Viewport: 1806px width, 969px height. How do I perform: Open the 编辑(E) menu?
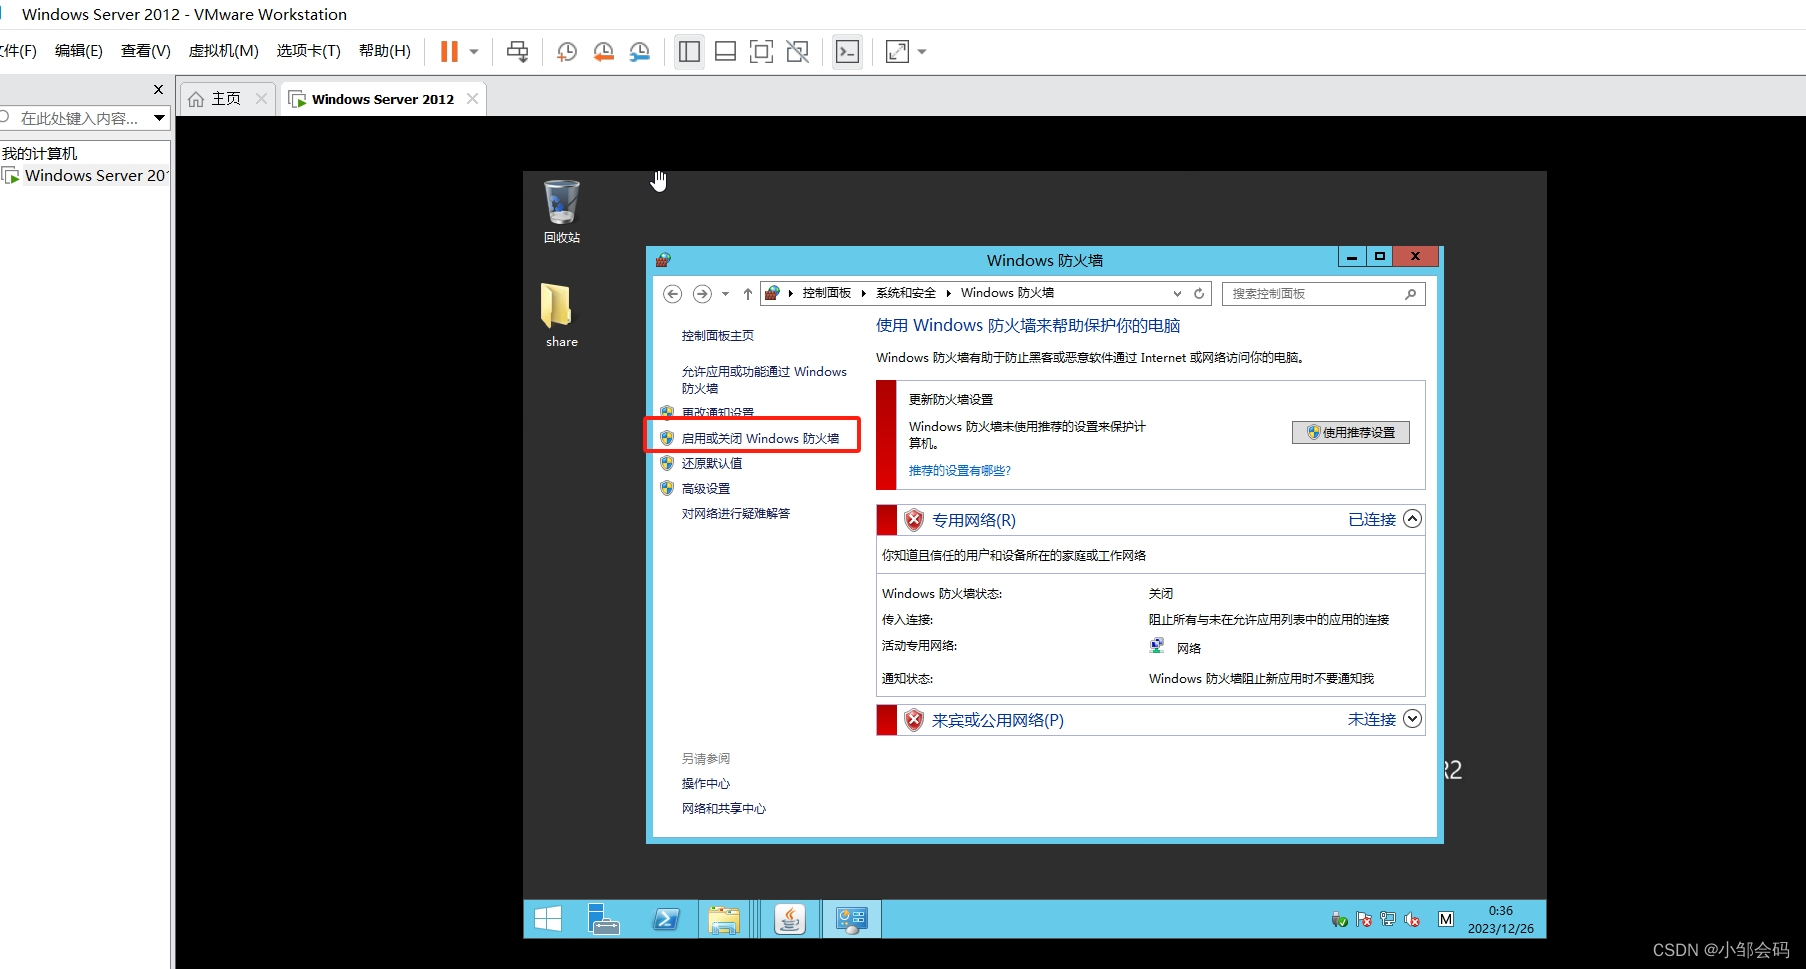point(78,51)
